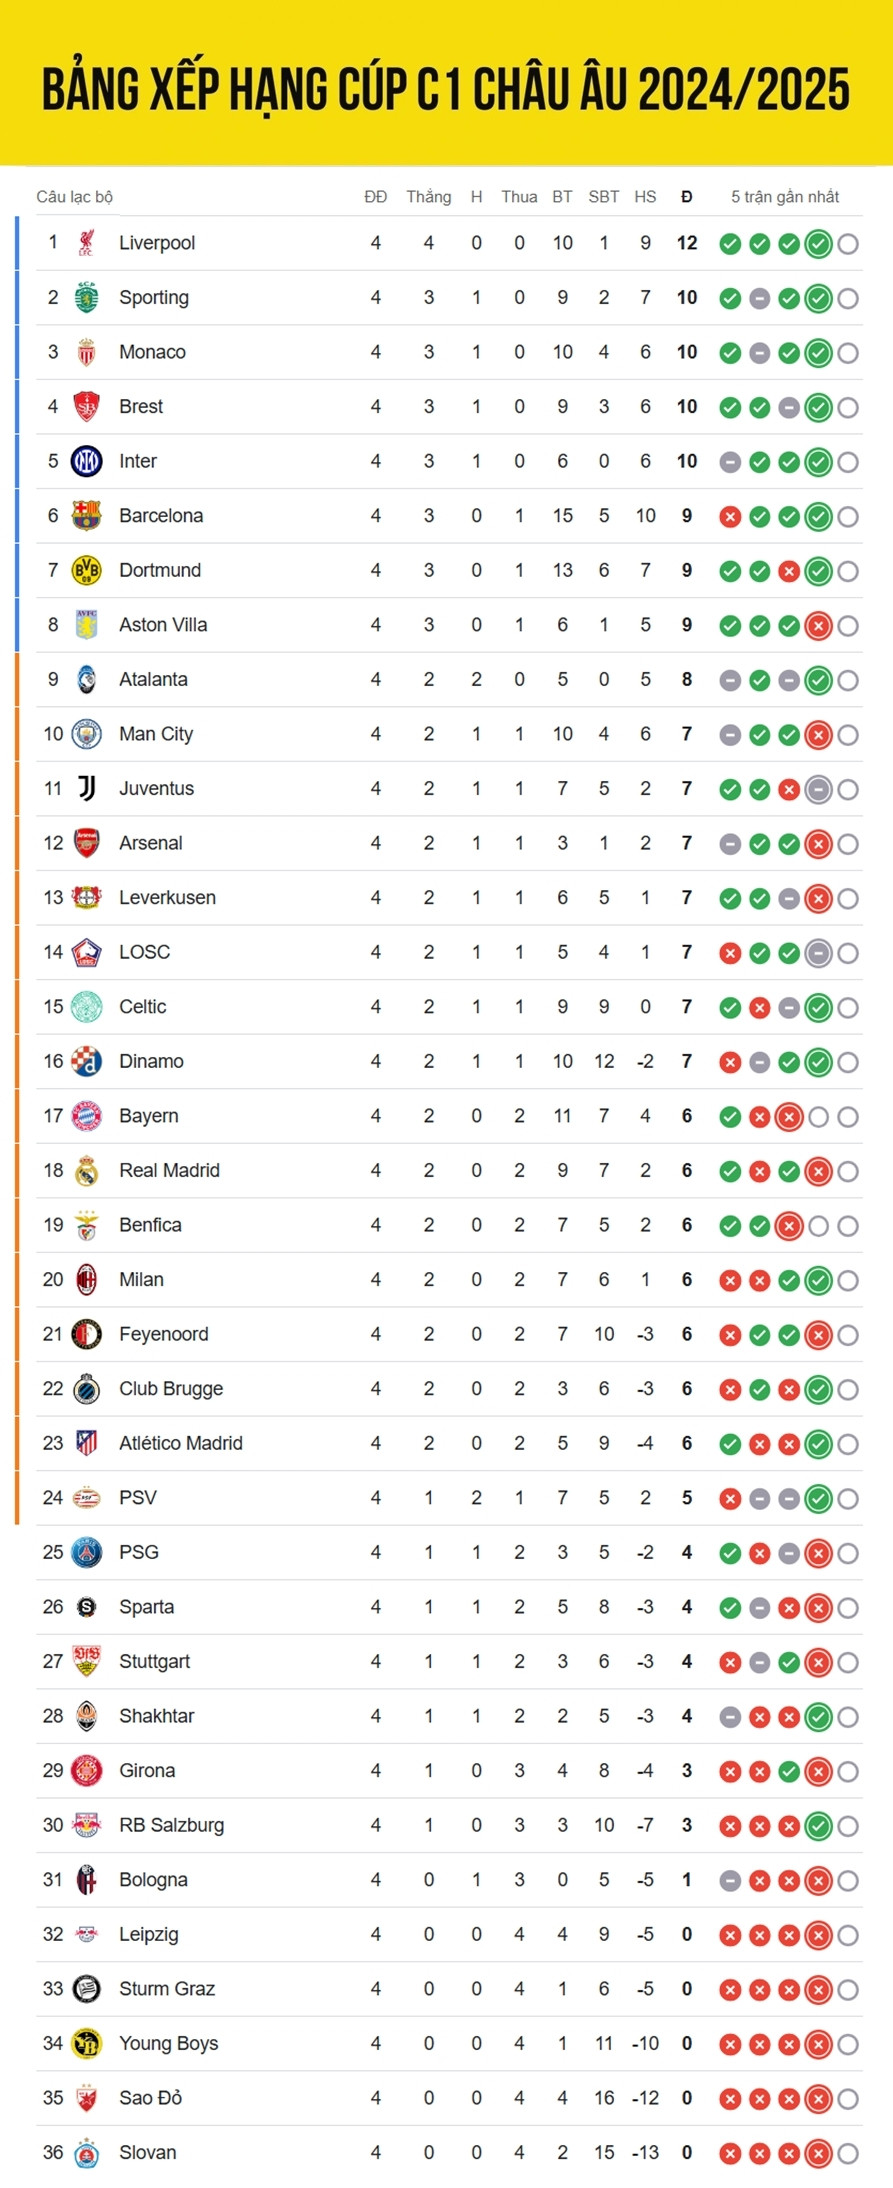
Task: Click Aston Villa's highlighted latest loss marker
Action: pos(819,626)
